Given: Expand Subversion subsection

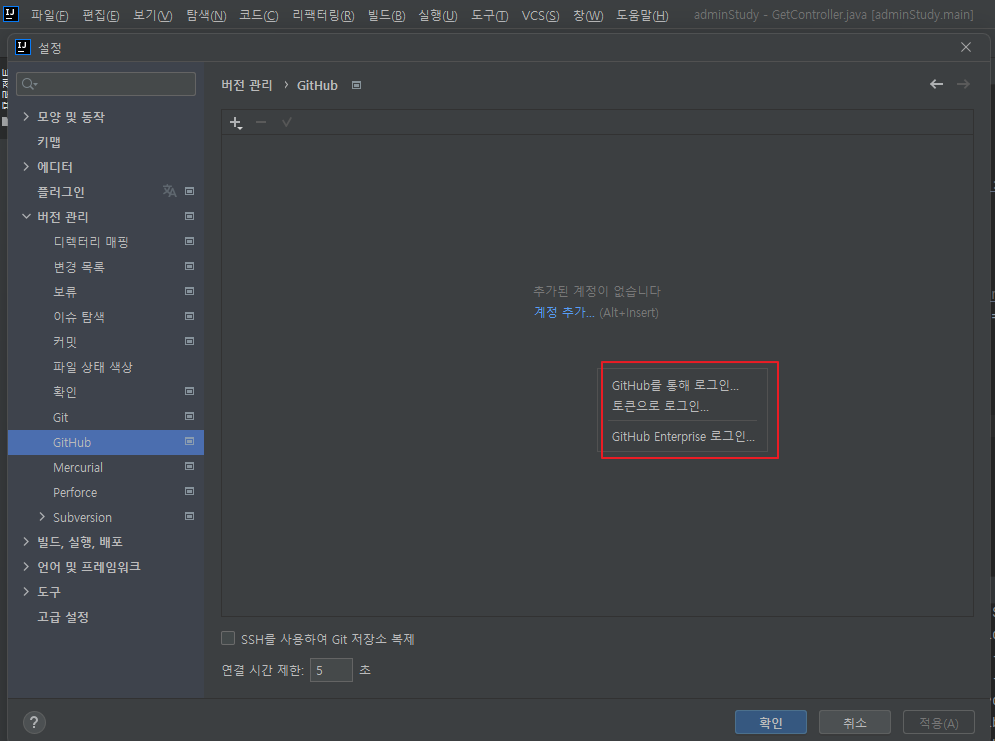Looking at the screenshot, I should pyautogui.click(x=42, y=517).
